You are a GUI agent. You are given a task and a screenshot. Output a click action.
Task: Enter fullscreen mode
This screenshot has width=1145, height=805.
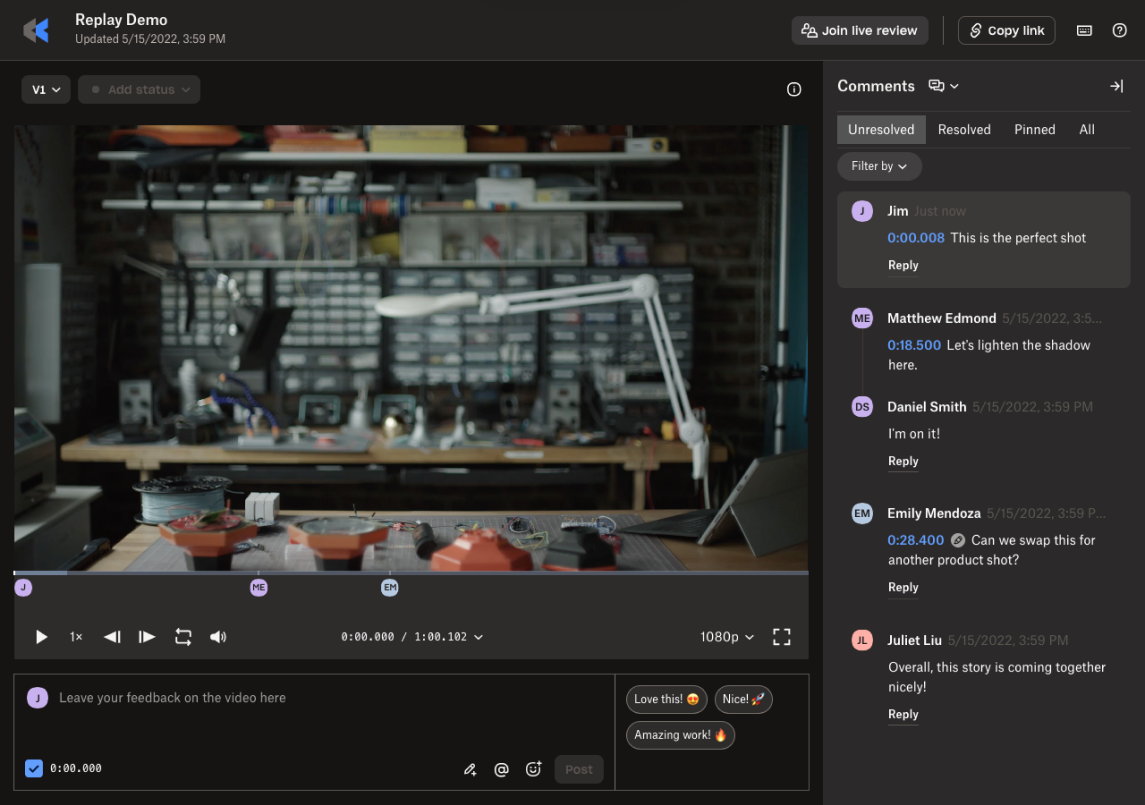781,636
